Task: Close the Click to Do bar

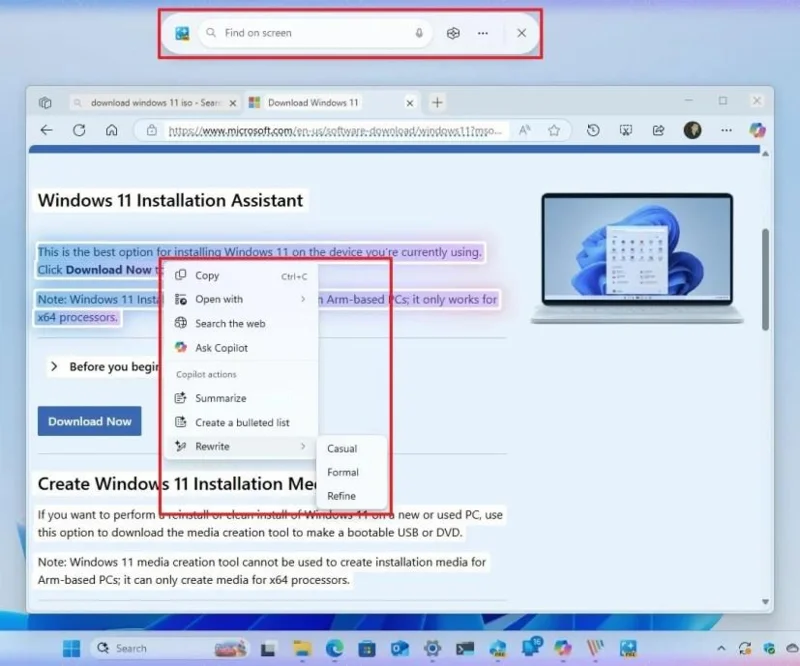Action: 521,33
